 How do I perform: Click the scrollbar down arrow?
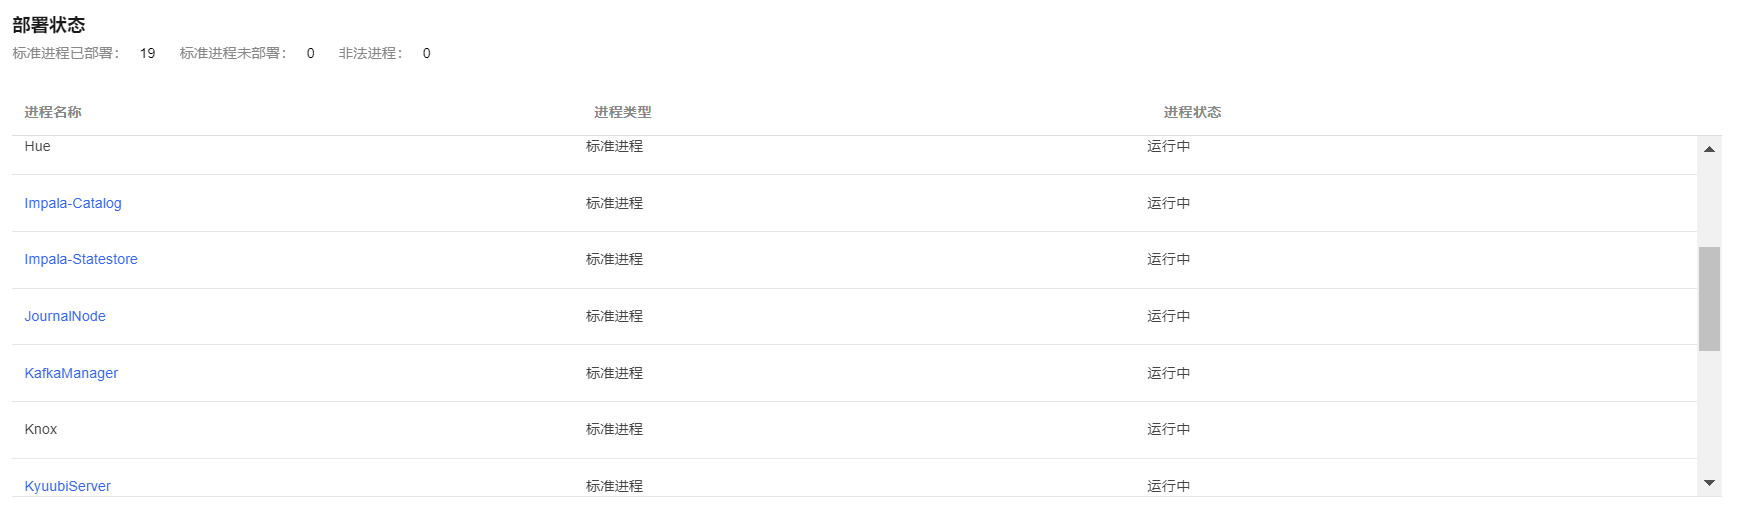coord(1709,483)
